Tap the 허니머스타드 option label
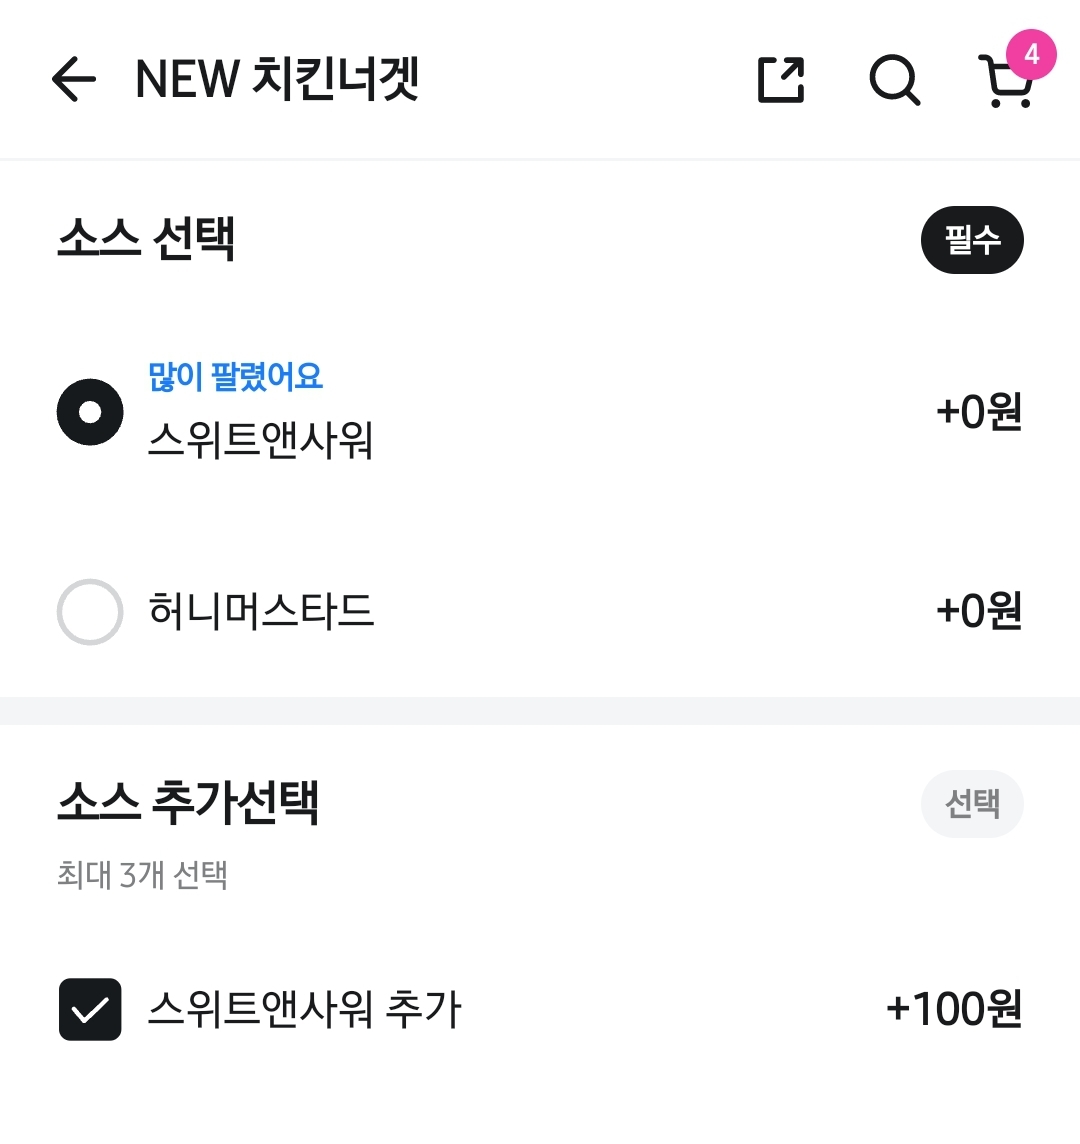 tap(261, 611)
